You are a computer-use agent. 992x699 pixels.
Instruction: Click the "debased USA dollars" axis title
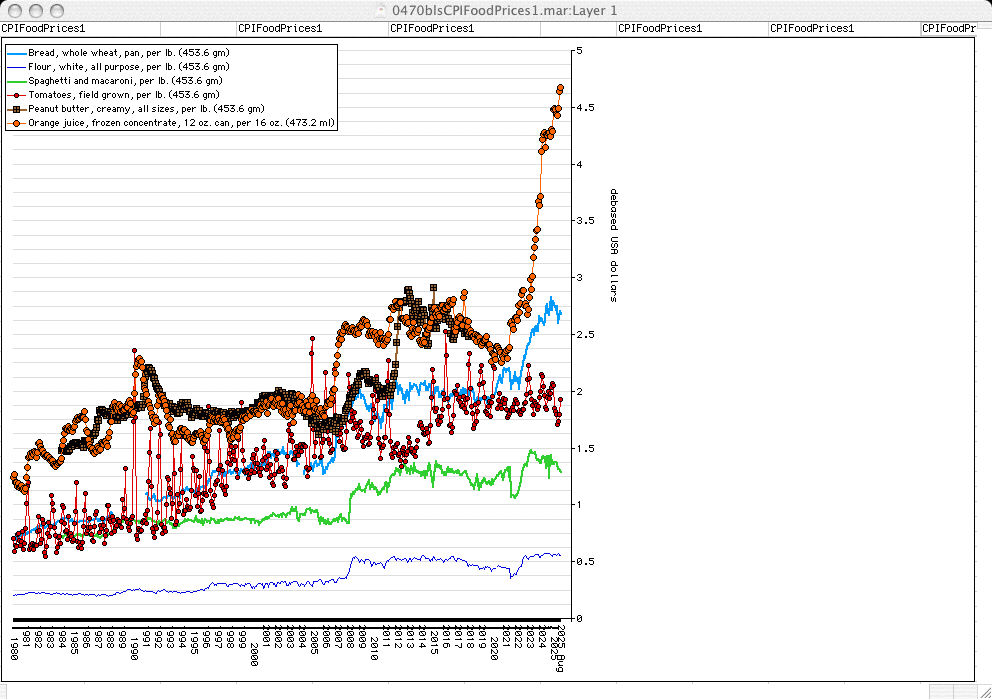613,244
